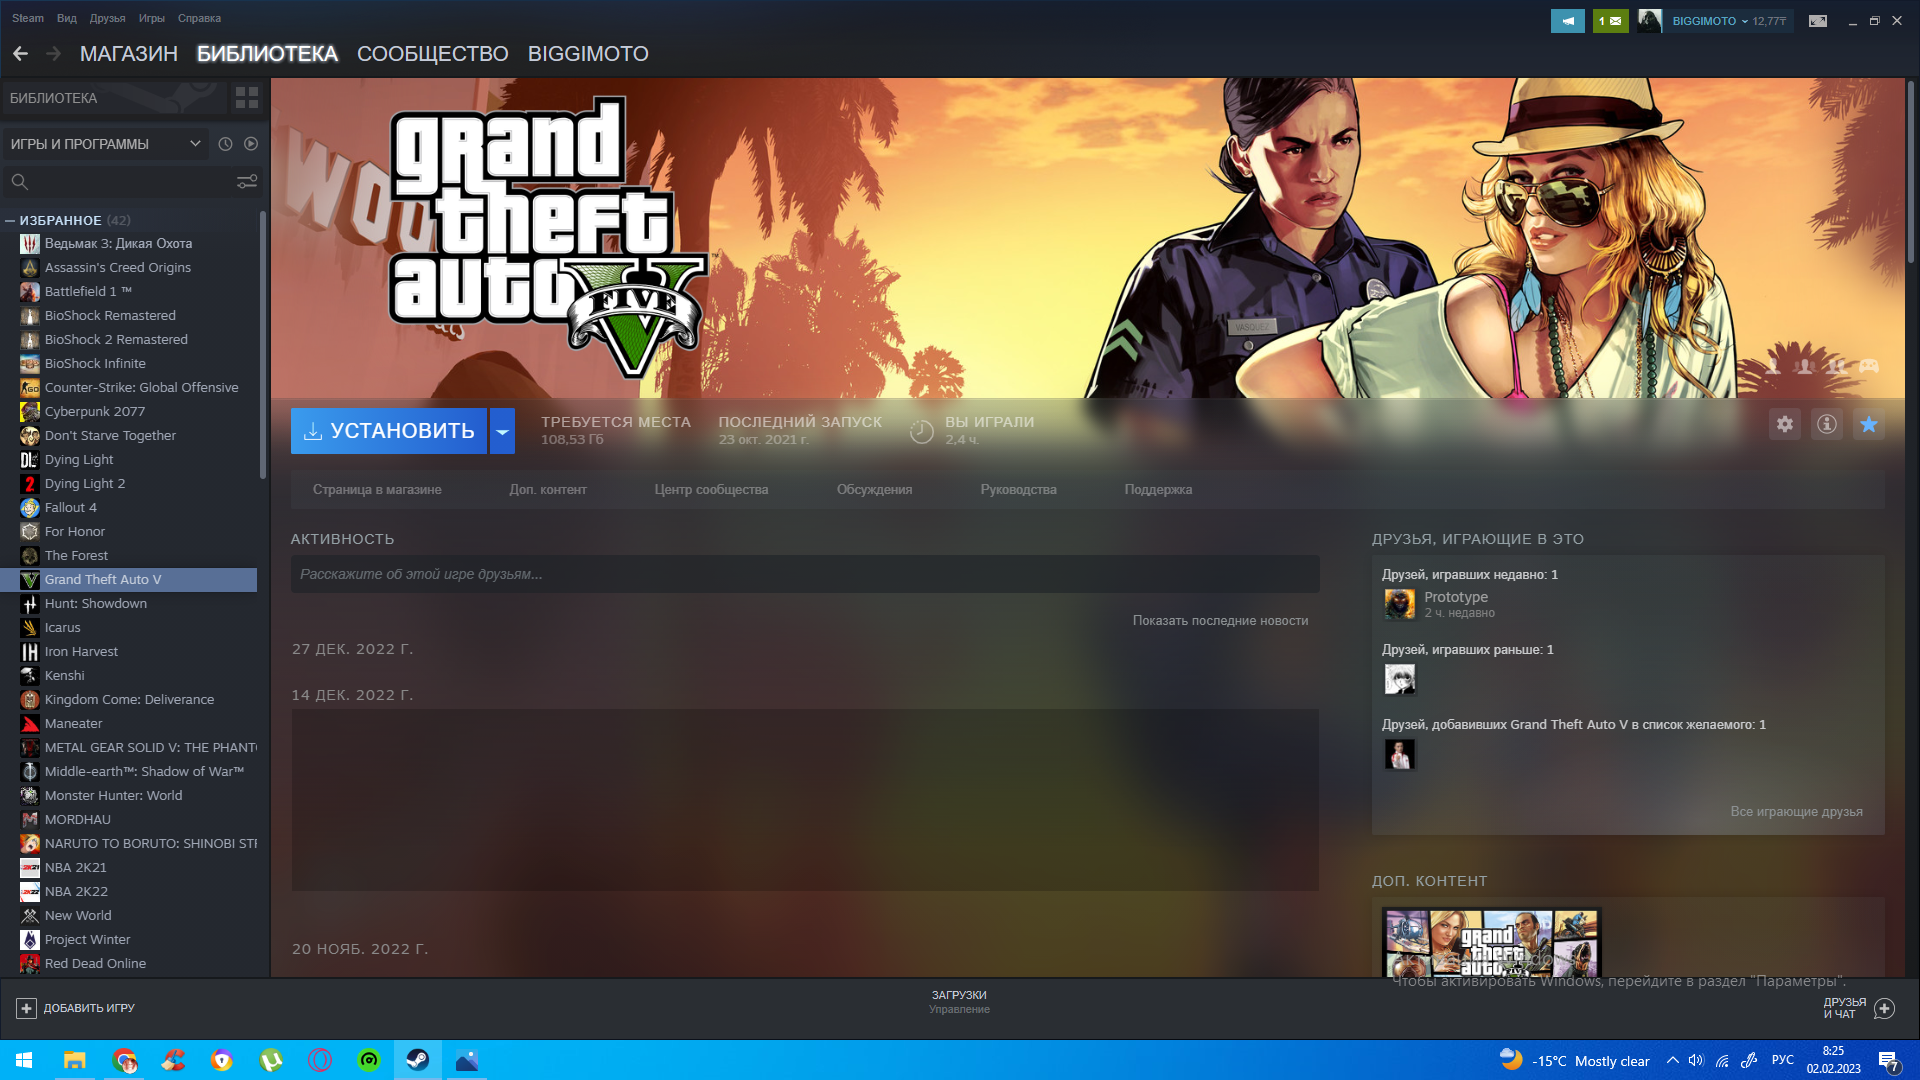This screenshot has height=1080, width=1920.
Task: Click the add game plus icon
Action: [x=27, y=1008]
